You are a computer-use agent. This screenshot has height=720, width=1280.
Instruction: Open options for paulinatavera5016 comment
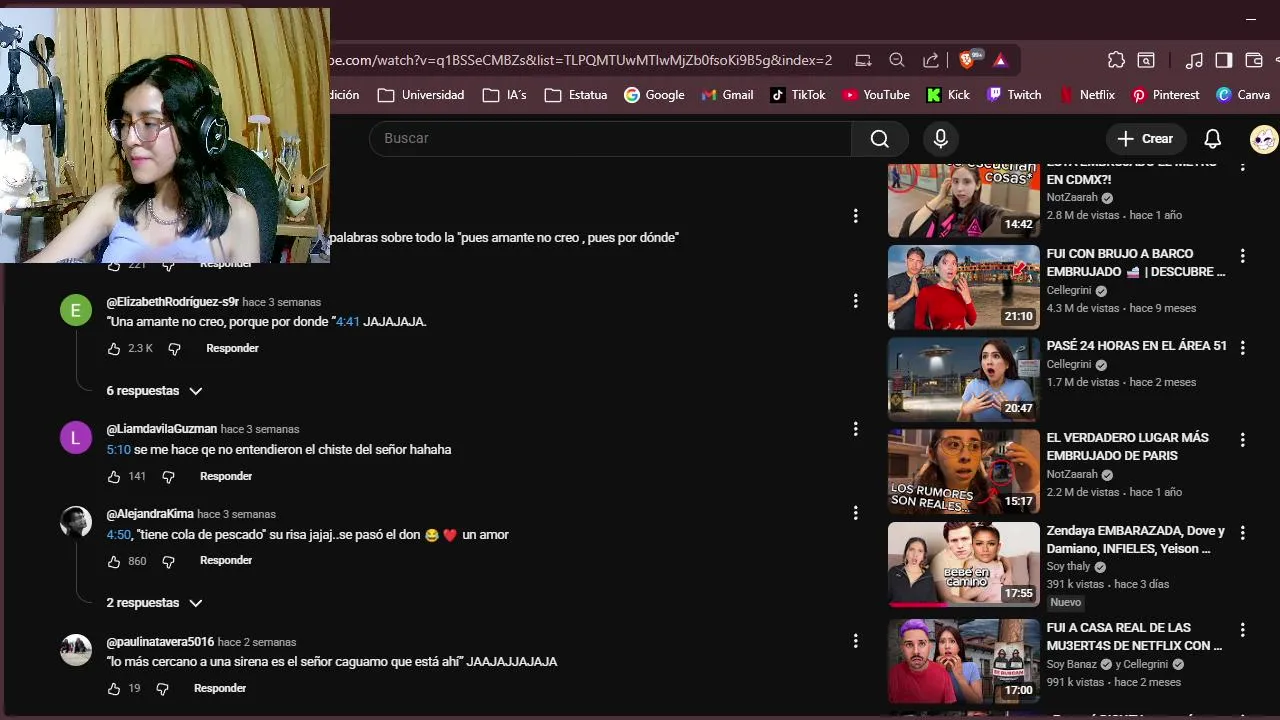[x=855, y=641]
